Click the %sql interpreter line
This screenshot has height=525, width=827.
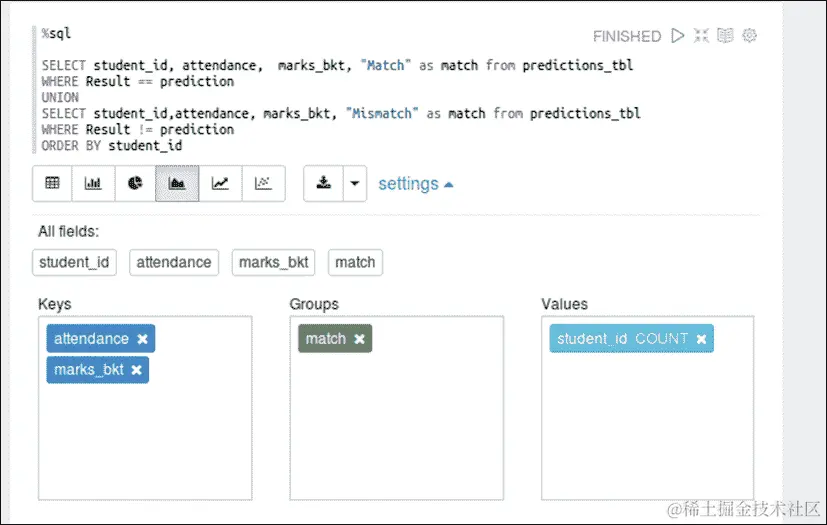pyautogui.click(x=56, y=34)
